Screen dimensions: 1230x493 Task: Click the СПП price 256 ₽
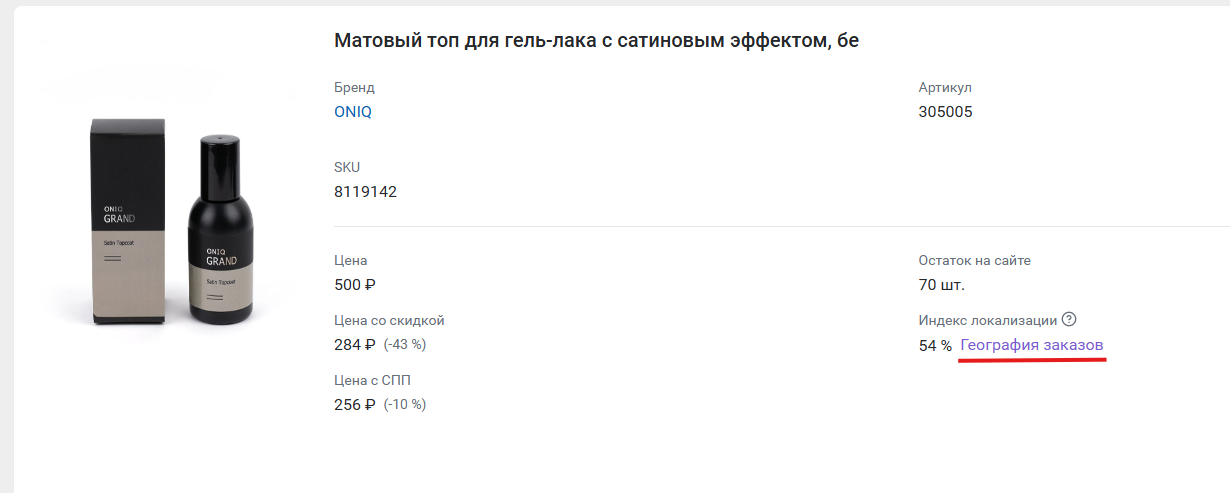[x=355, y=405]
